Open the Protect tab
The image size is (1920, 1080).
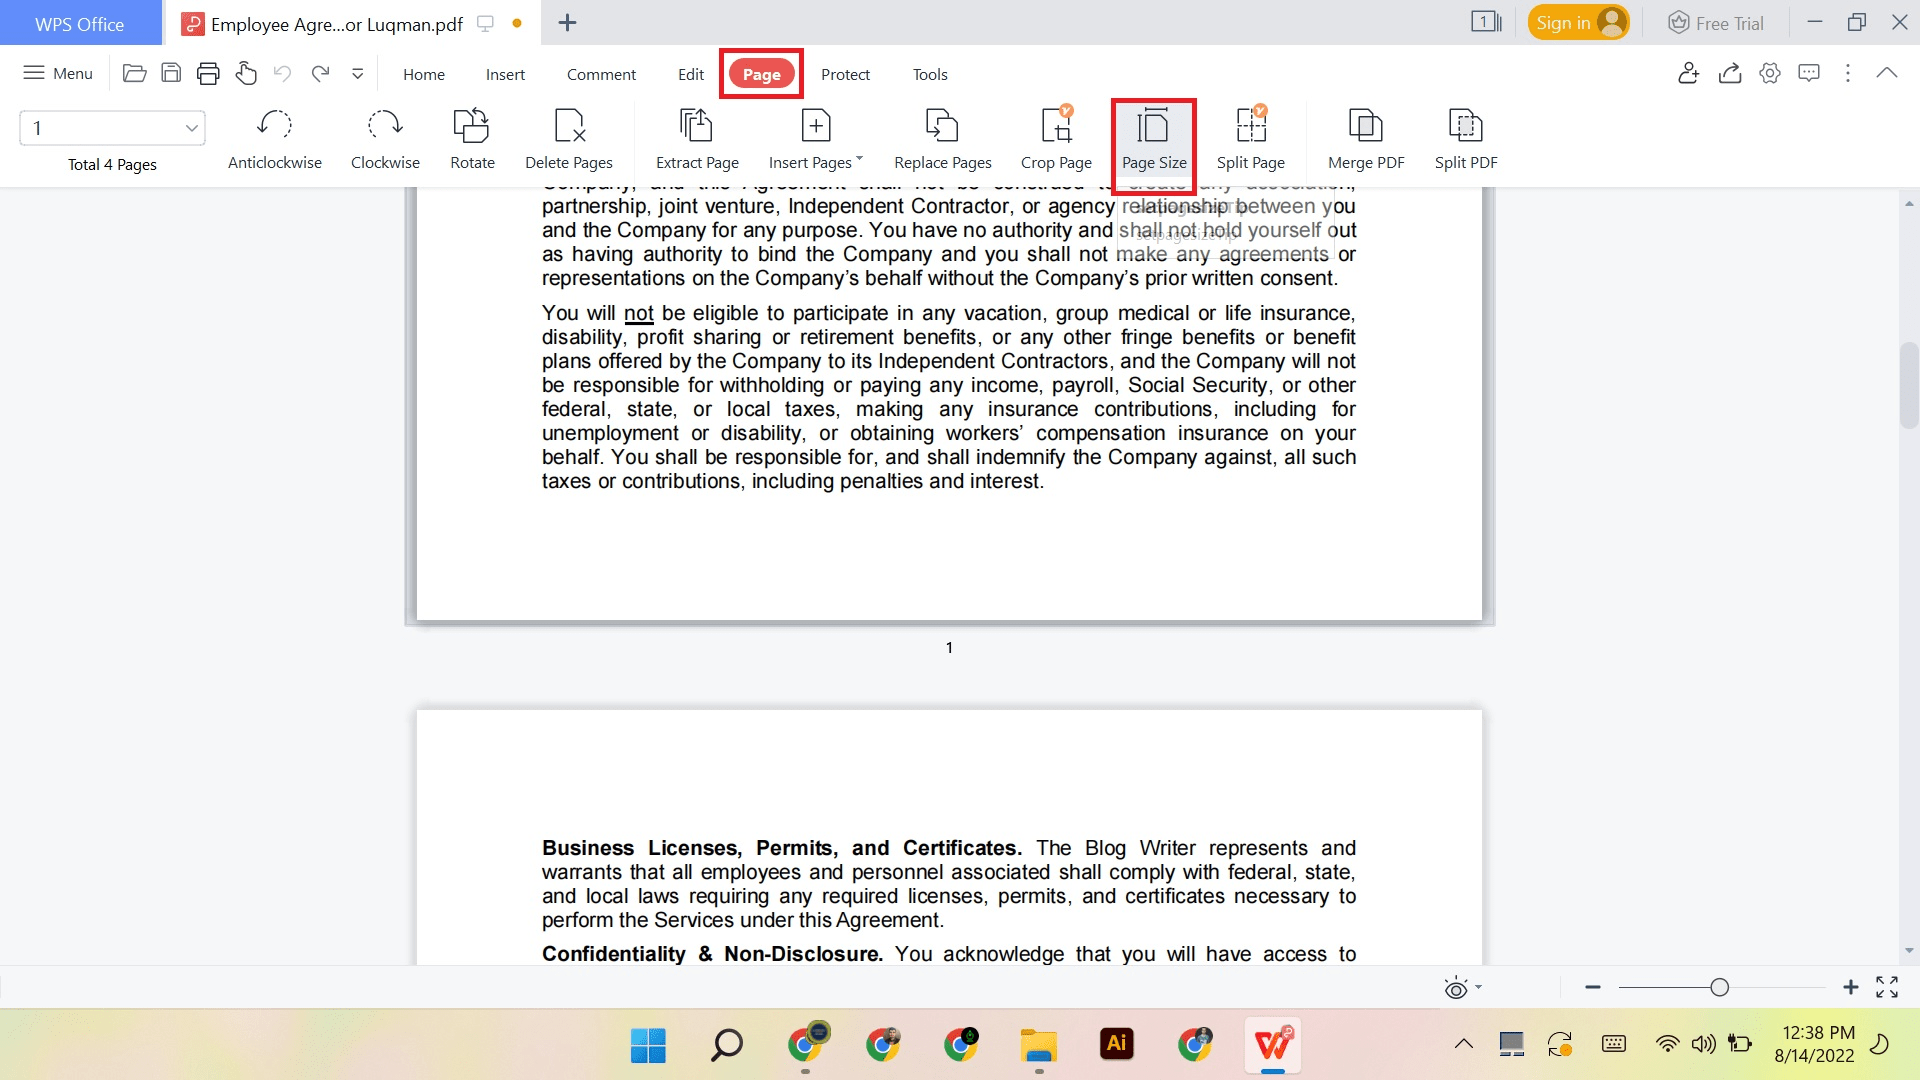point(845,74)
